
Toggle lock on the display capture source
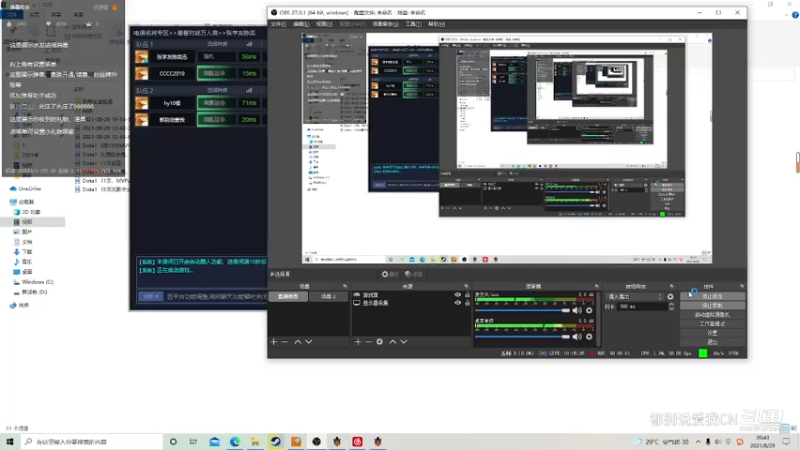467,303
